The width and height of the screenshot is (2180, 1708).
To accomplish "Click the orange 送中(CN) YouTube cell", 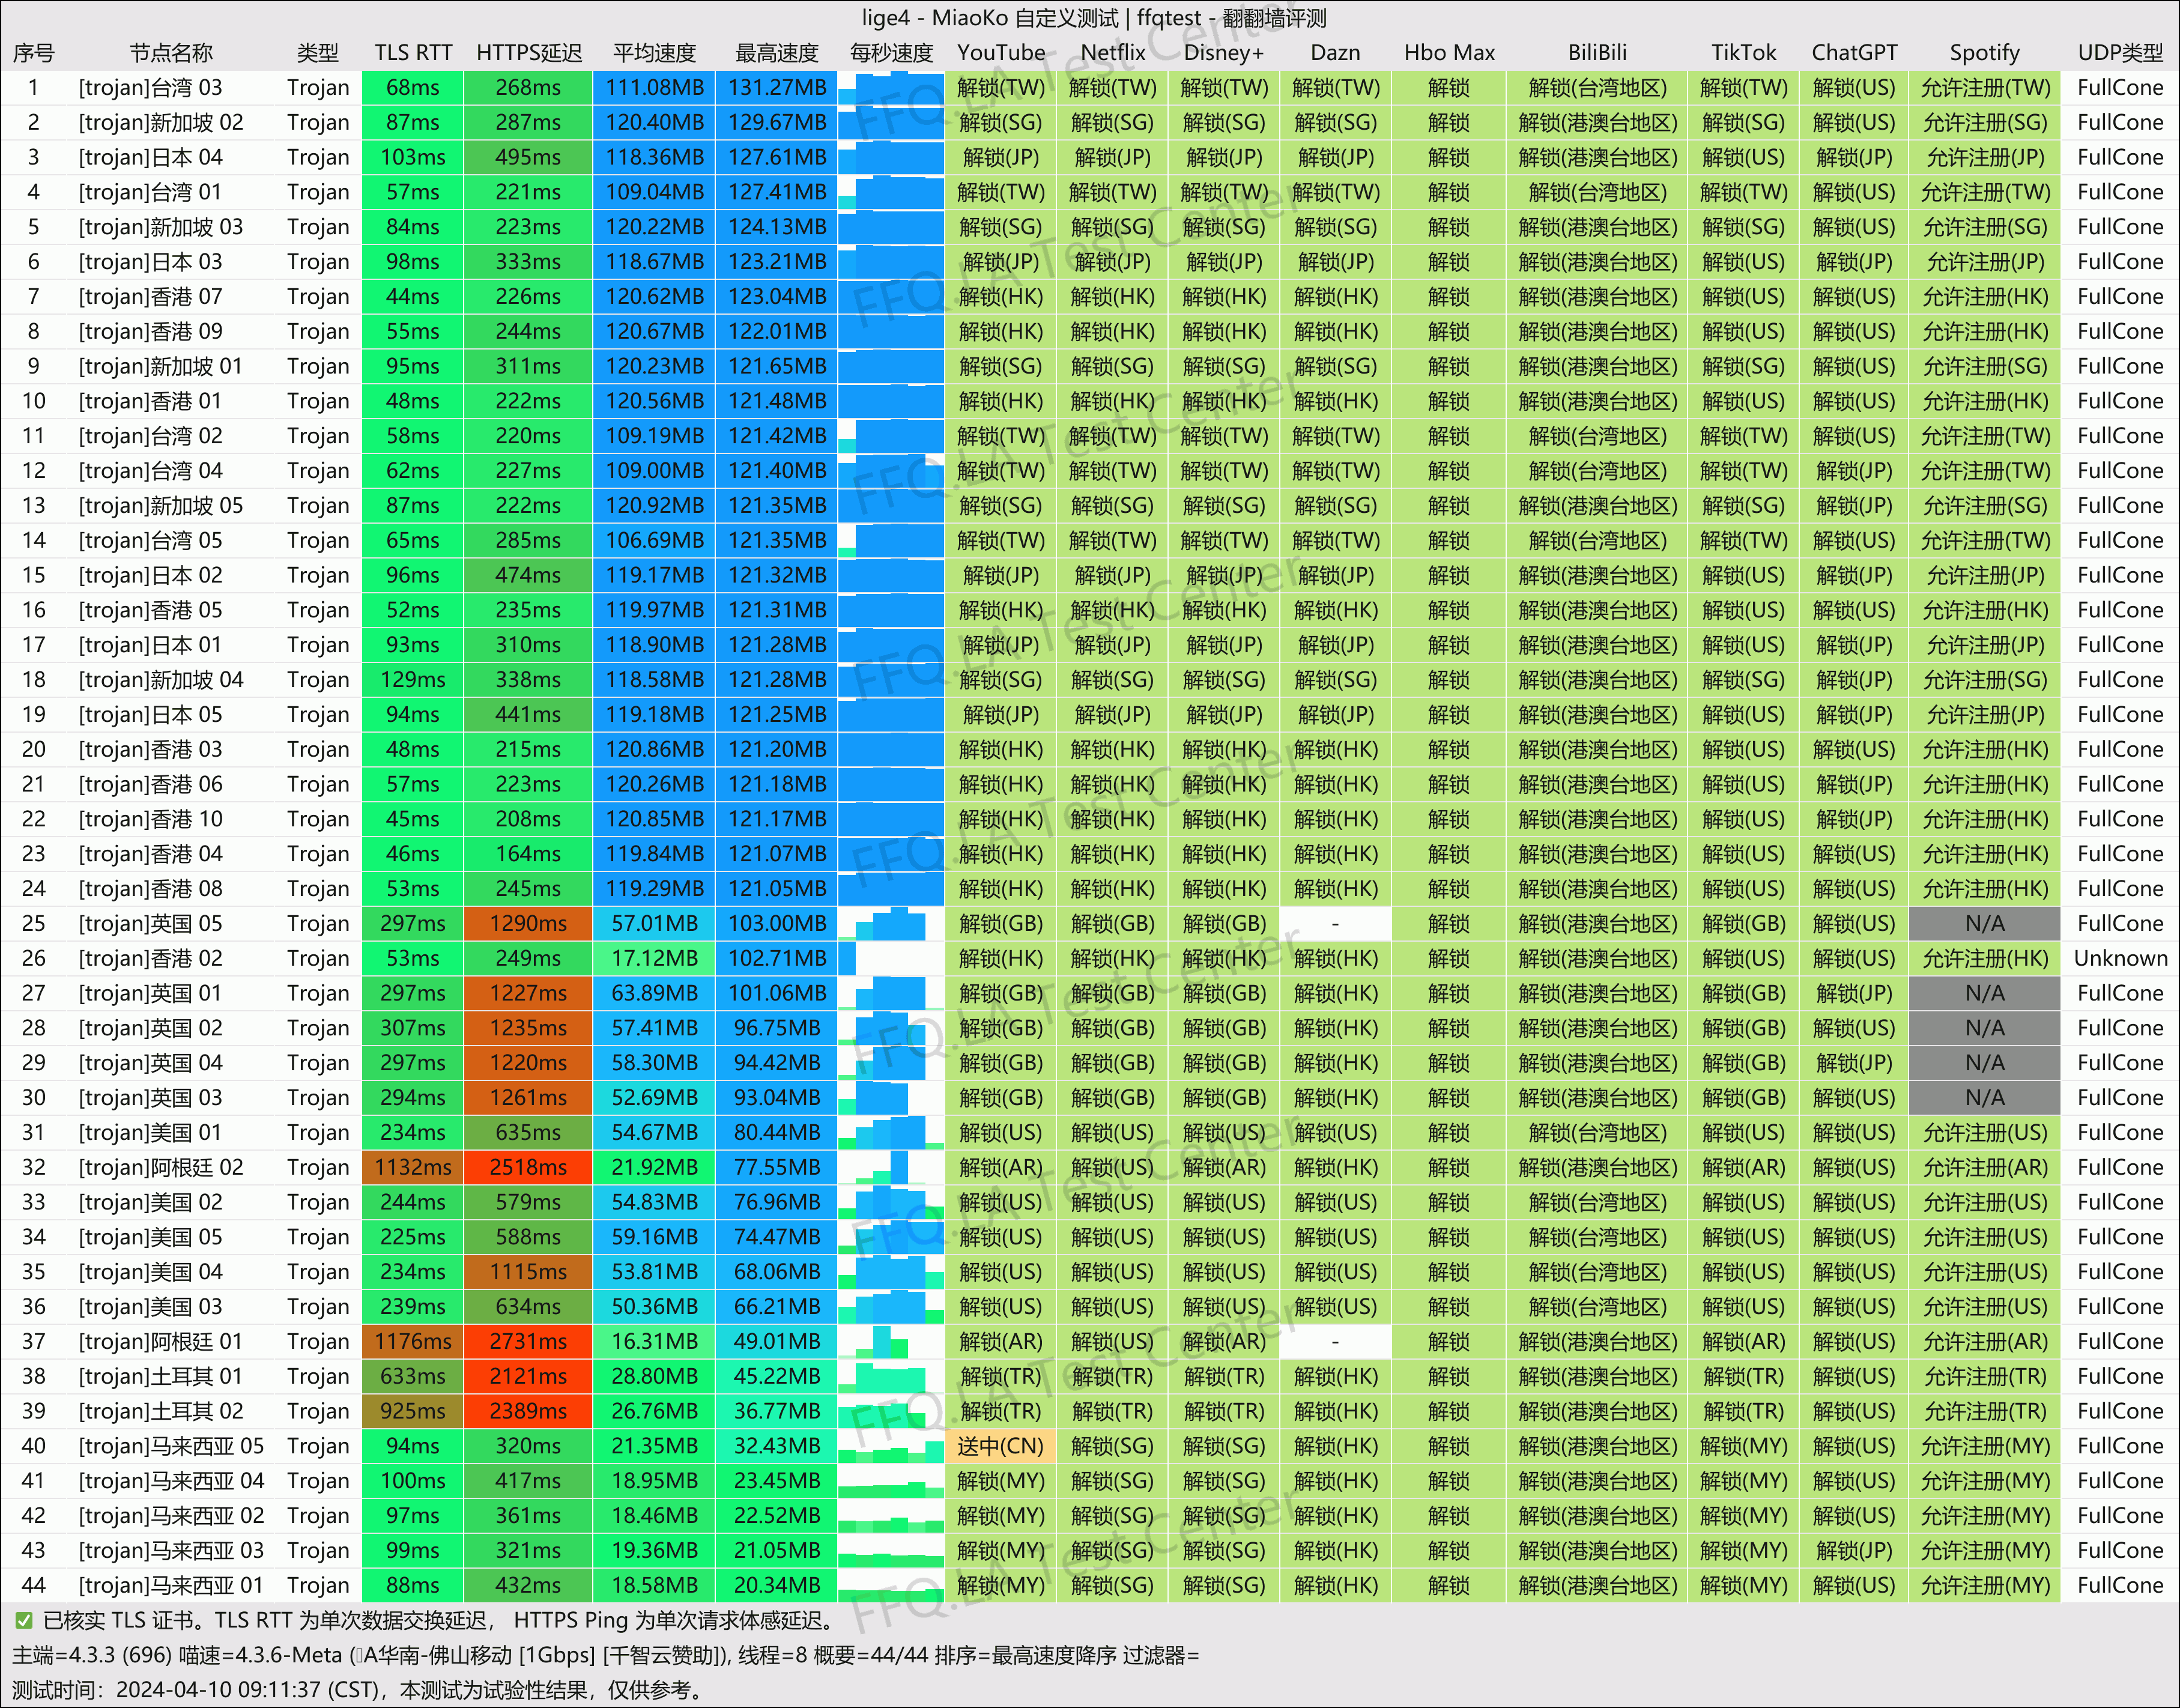I will tap(1000, 1446).
